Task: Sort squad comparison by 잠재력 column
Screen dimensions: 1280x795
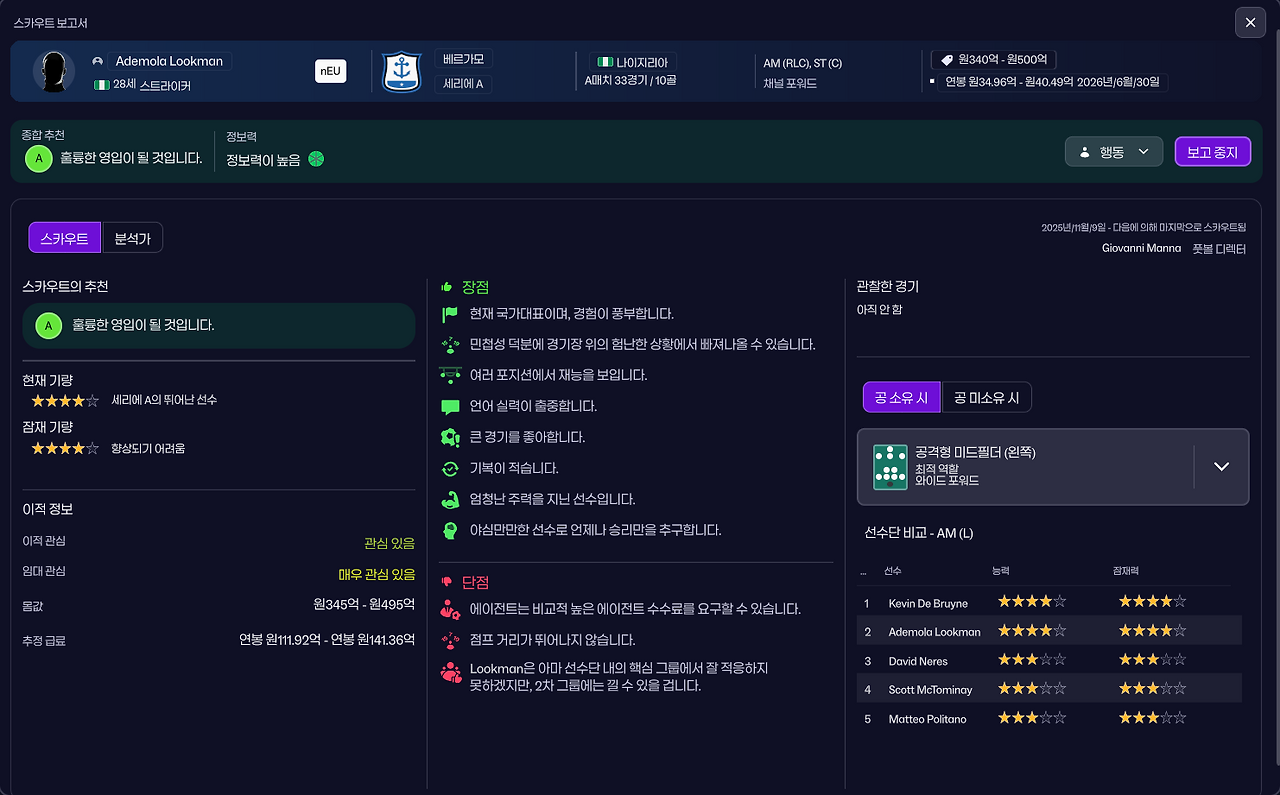Action: pos(1125,571)
